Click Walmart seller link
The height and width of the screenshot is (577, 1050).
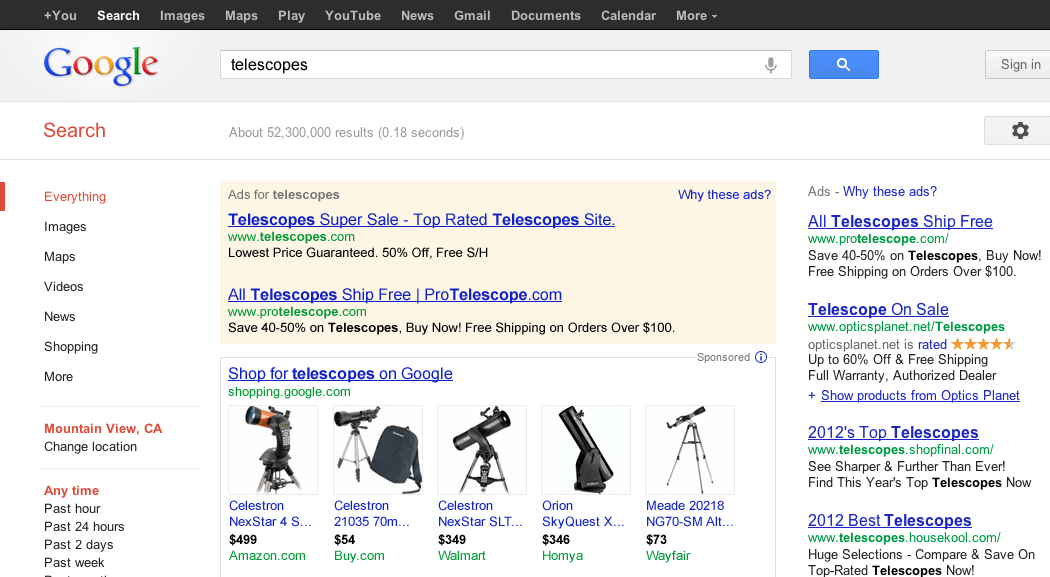point(462,556)
